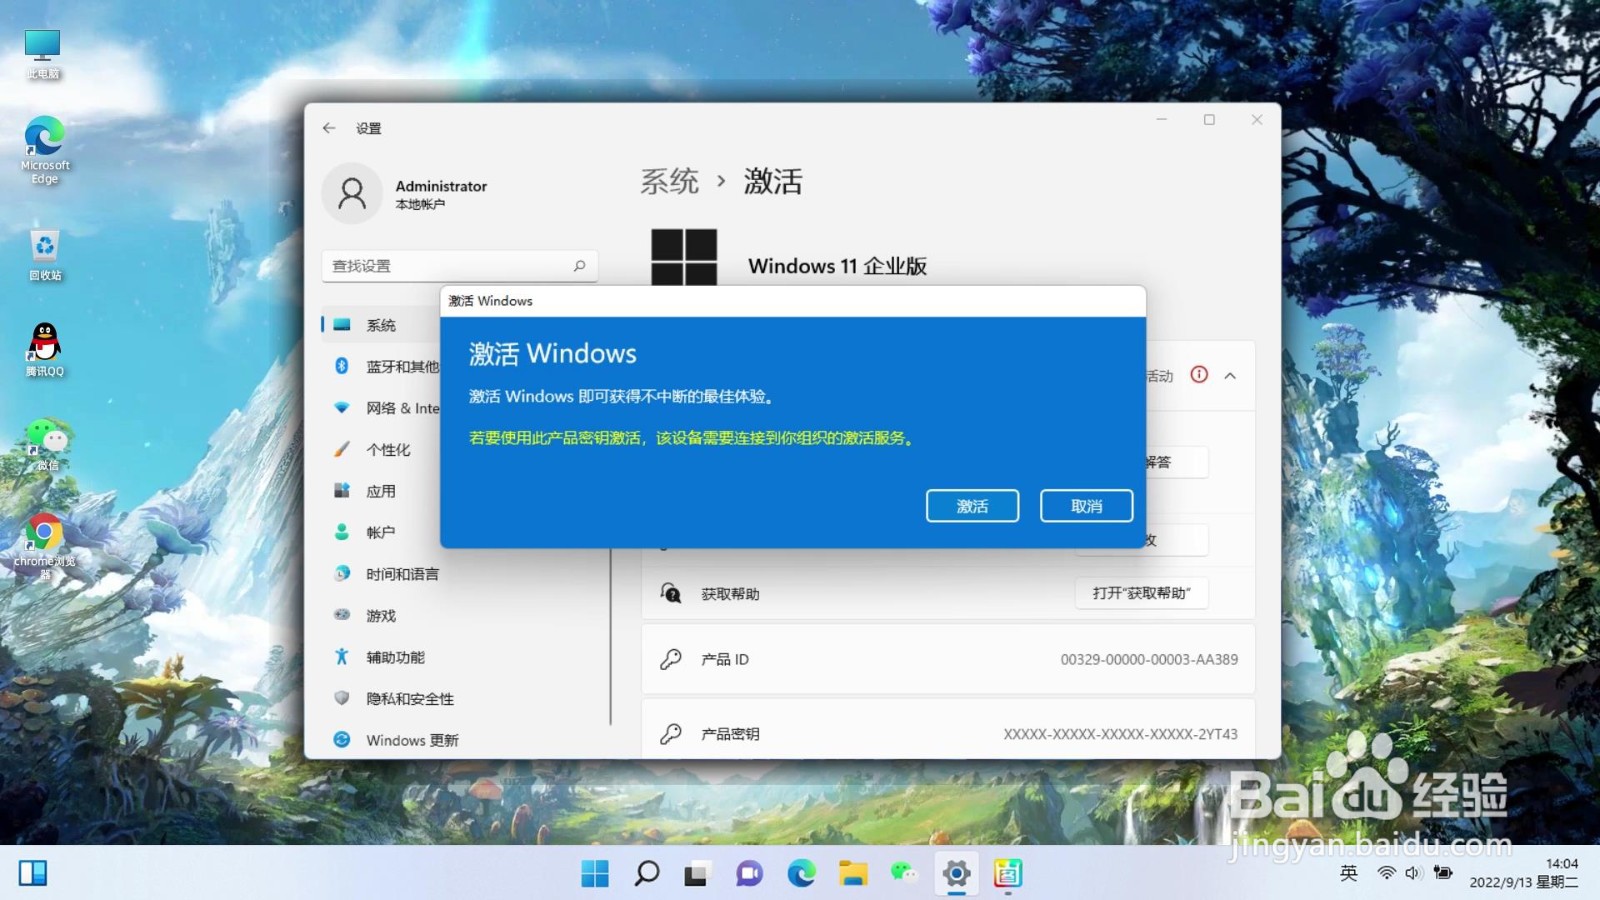The height and width of the screenshot is (900, 1600).
Task: Open the Windows Start button on taskbar
Action: (595, 873)
